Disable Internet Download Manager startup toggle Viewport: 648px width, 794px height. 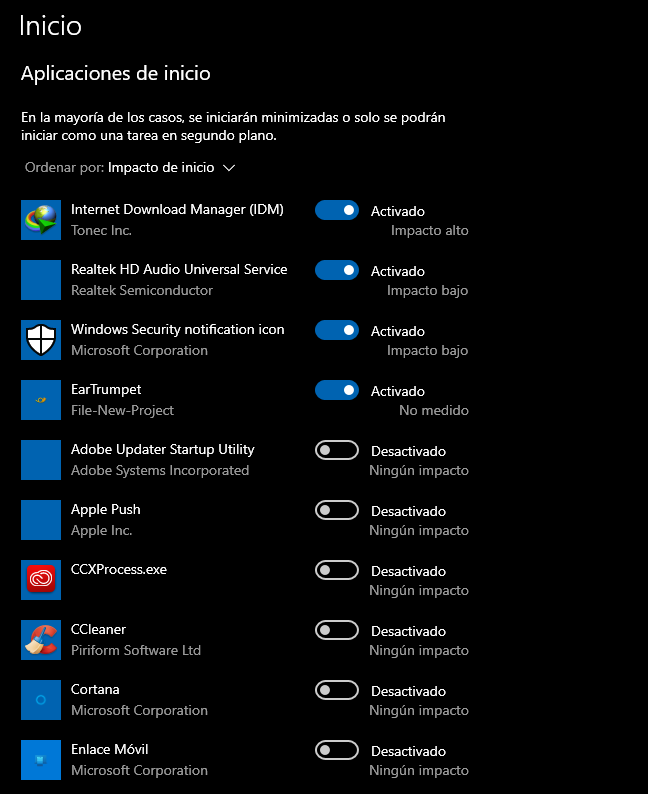pyautogui.click(x=337, y=210)
